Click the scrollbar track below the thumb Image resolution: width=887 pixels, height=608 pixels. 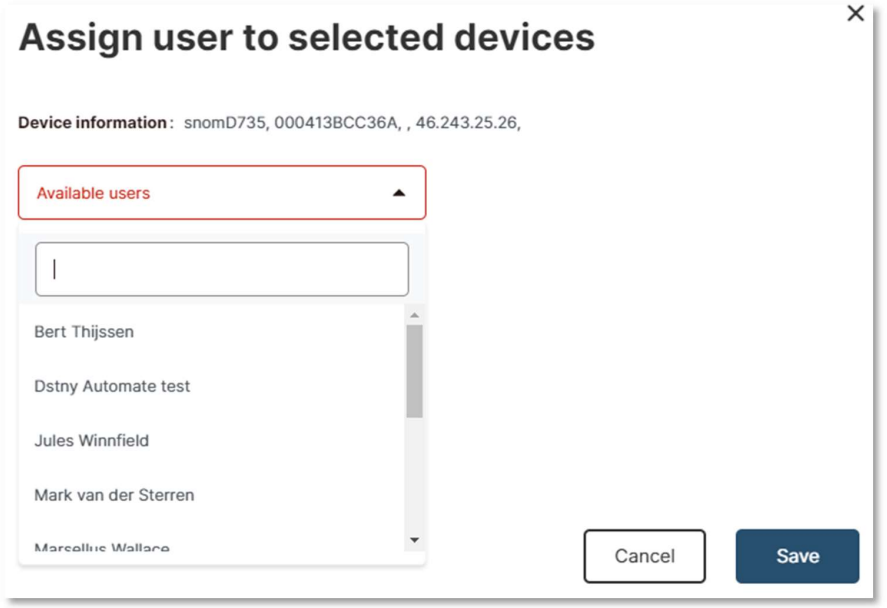pyautogui.click(x=414, y=475)
